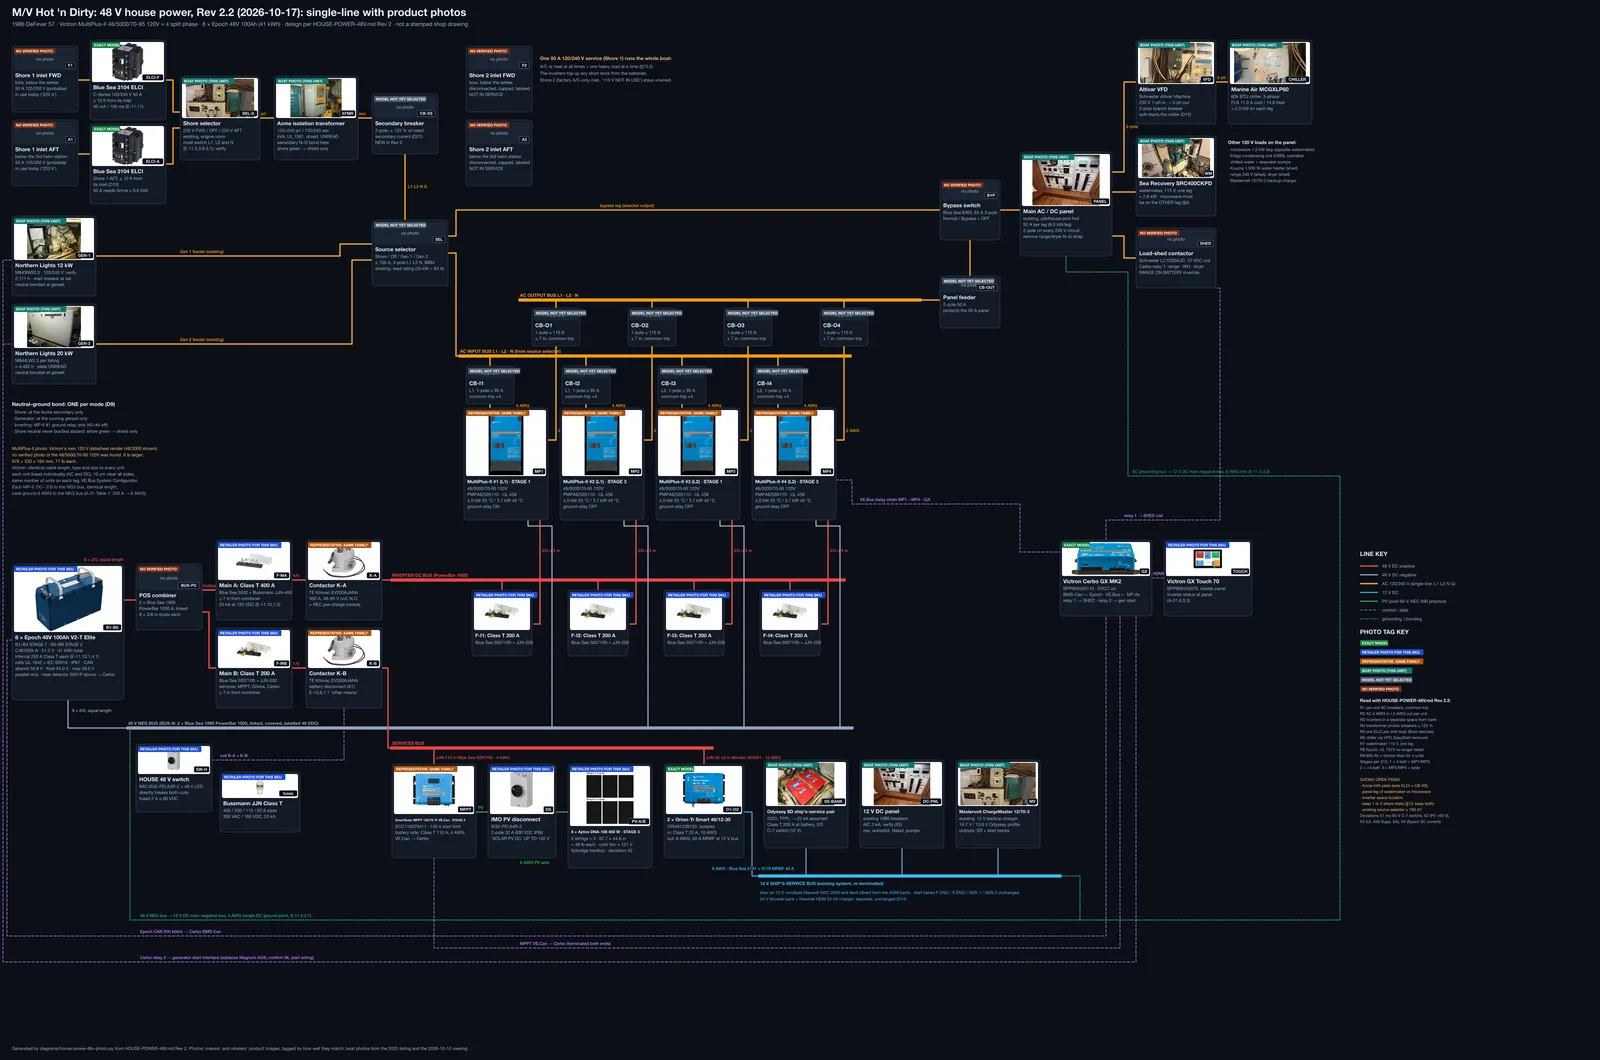This screenshot has height=1060, width=1600.
Task: Click the F-I2 Class T 200 A fuse photo
Action: point(599,612)
